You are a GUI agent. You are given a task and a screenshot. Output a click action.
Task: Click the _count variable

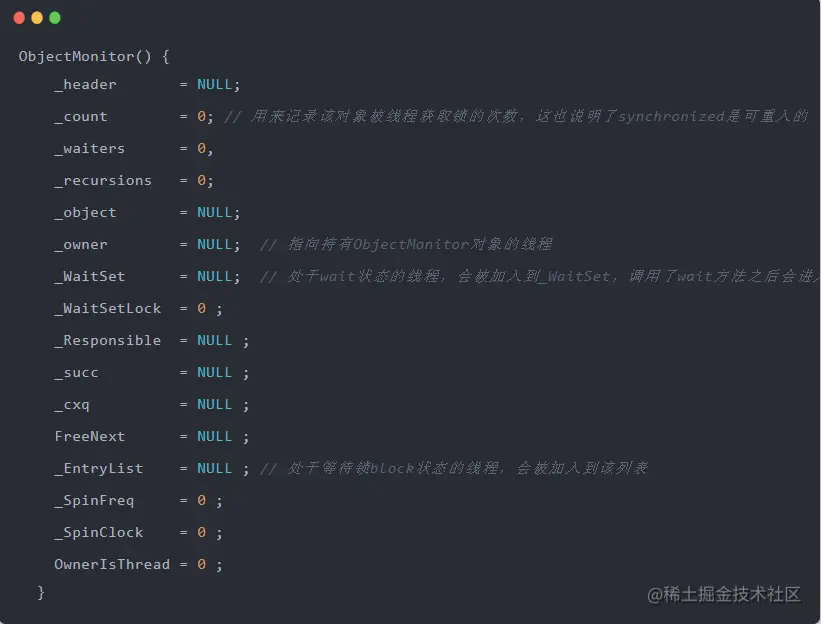point(81,117)
